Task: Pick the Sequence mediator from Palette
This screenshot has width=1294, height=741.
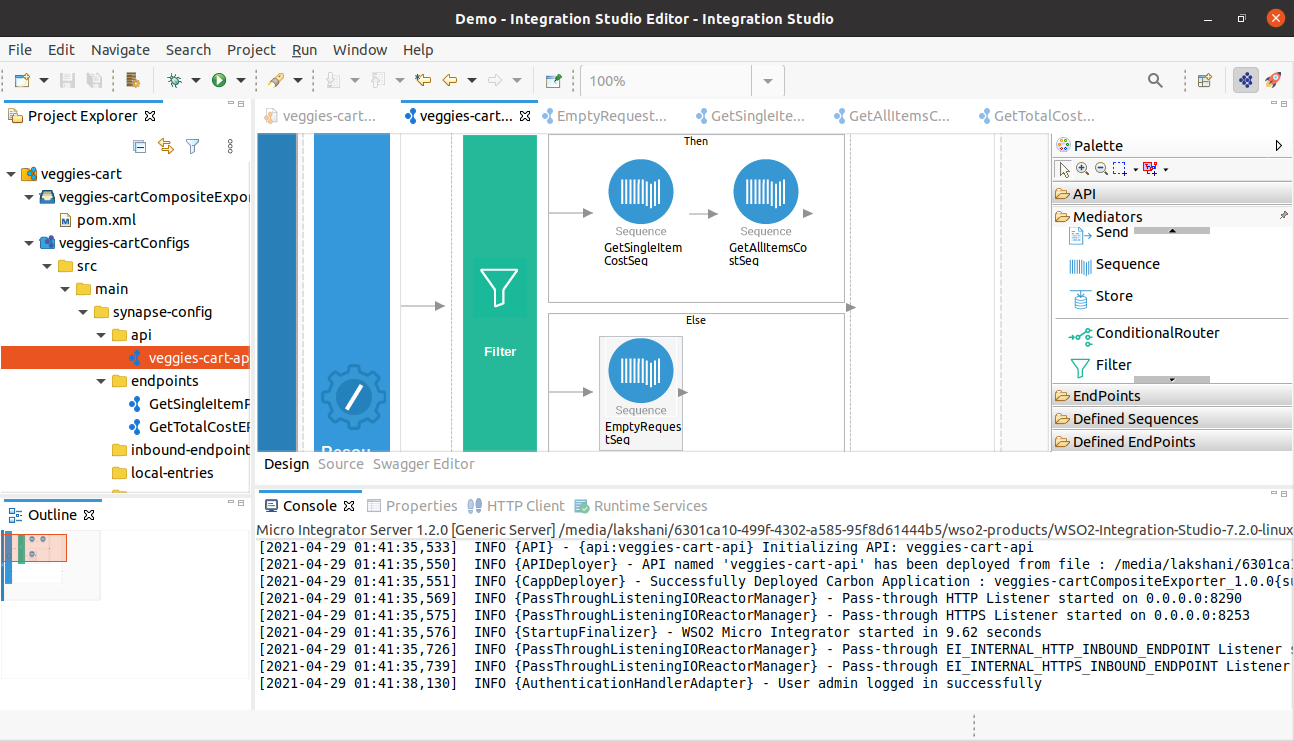Action: [x=1115, y=265]
